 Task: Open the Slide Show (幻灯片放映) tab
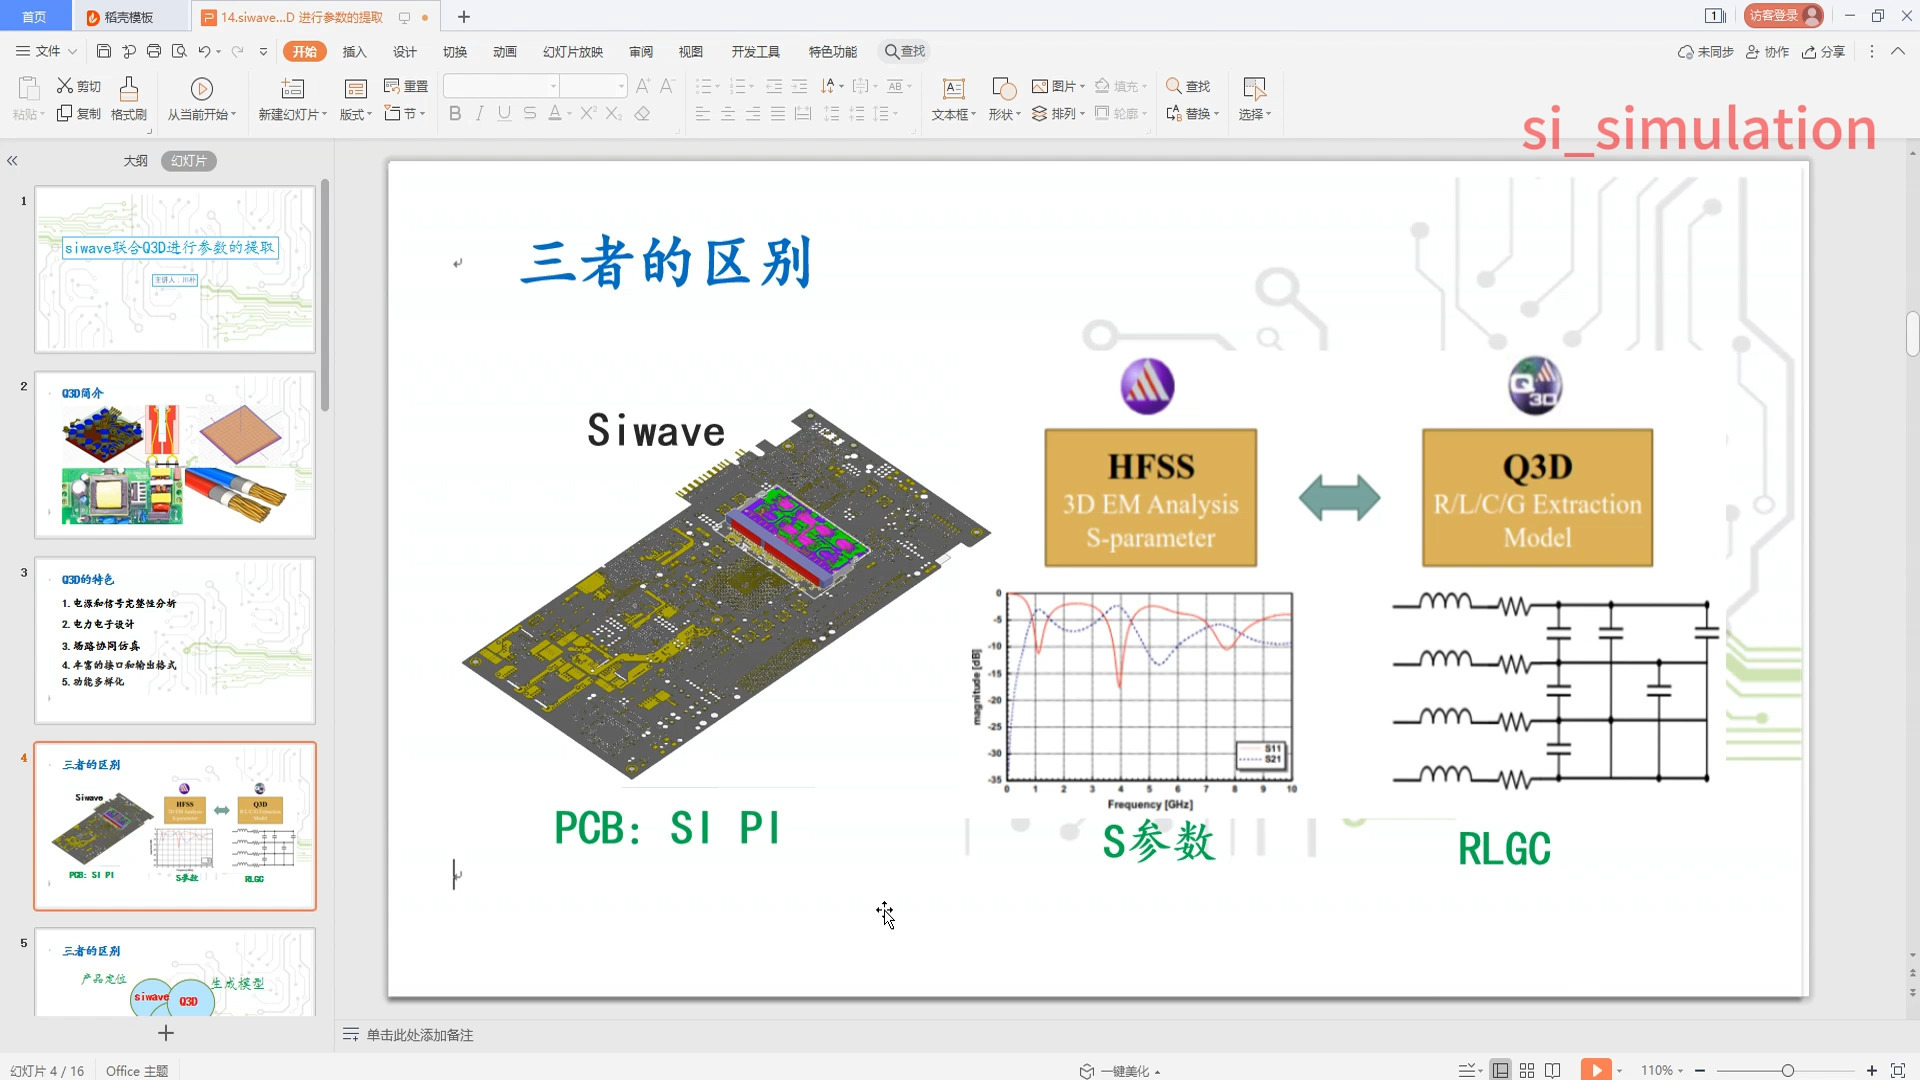coord(573,51)
